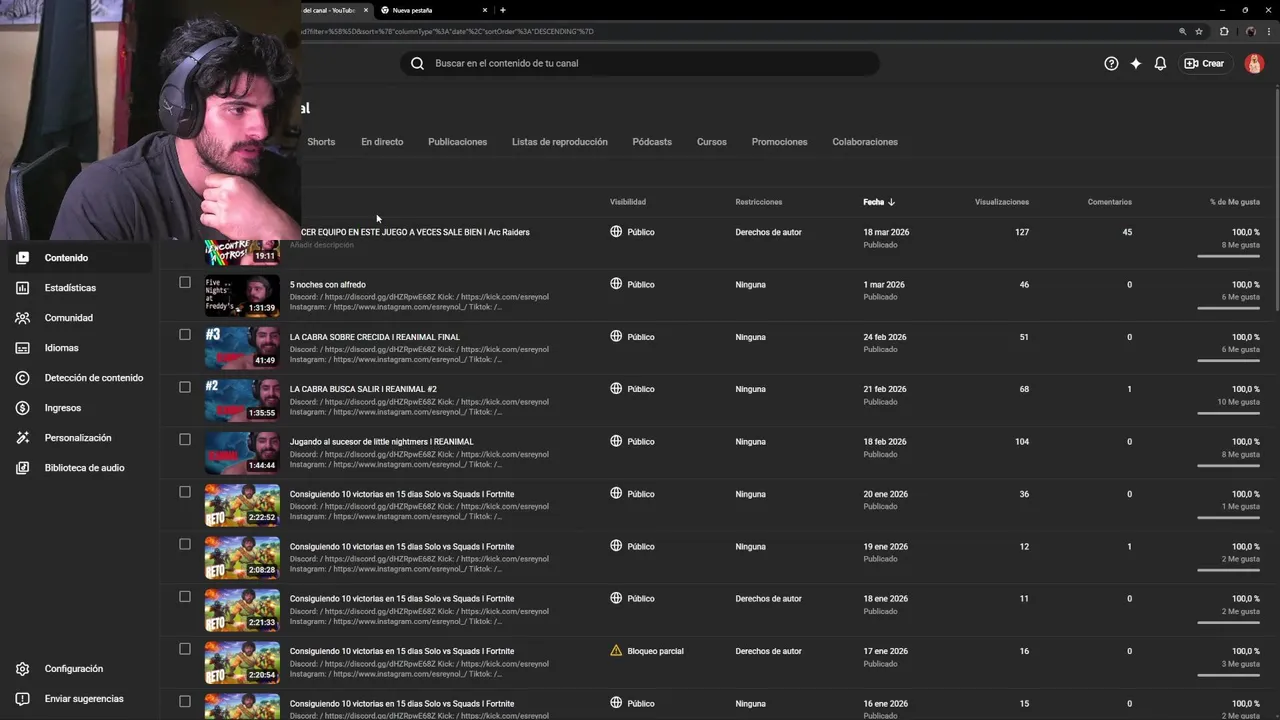Select checkbox for Jugando al sucesor video

[185, 439]
